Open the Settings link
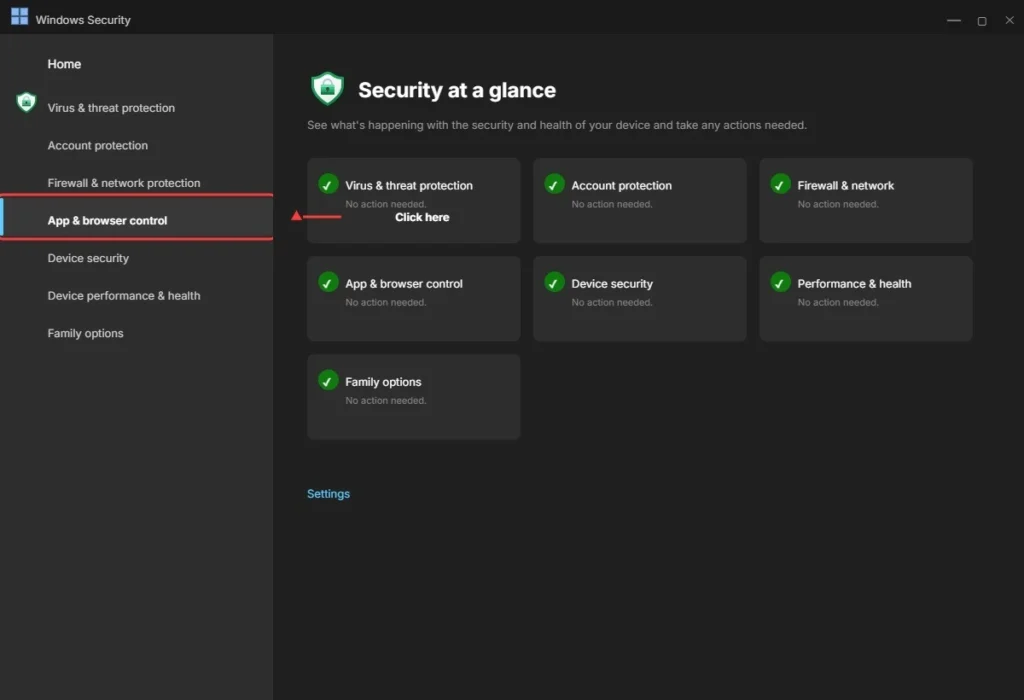Screen dimensions: 1024x700 [328, 494]
